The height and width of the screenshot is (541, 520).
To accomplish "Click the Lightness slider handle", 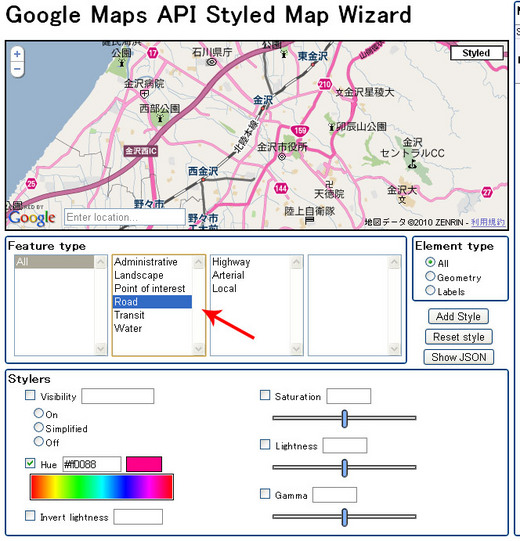I will tap(344, 468).
